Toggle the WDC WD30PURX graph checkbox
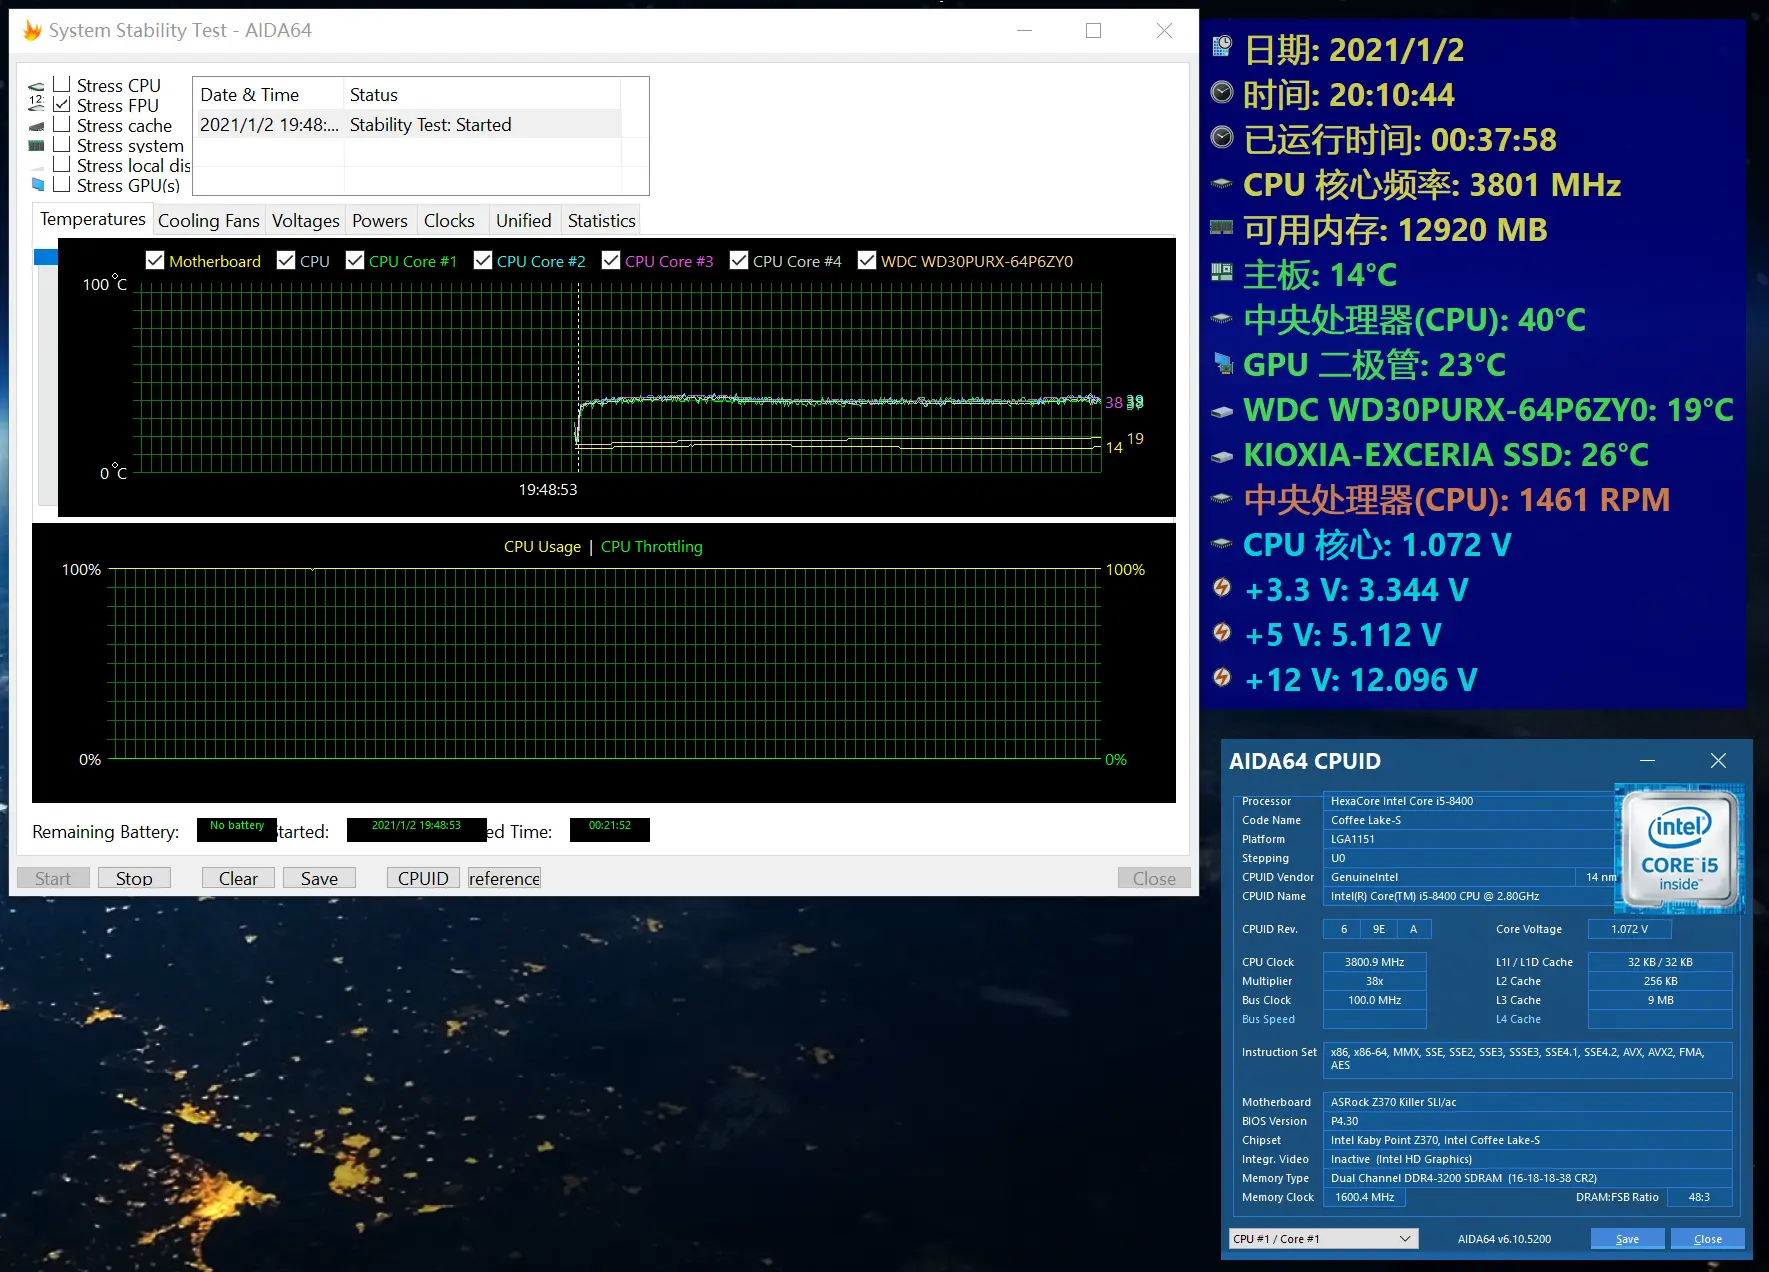The height and width of the screenshot is (1272, 1769). point(867,260)
